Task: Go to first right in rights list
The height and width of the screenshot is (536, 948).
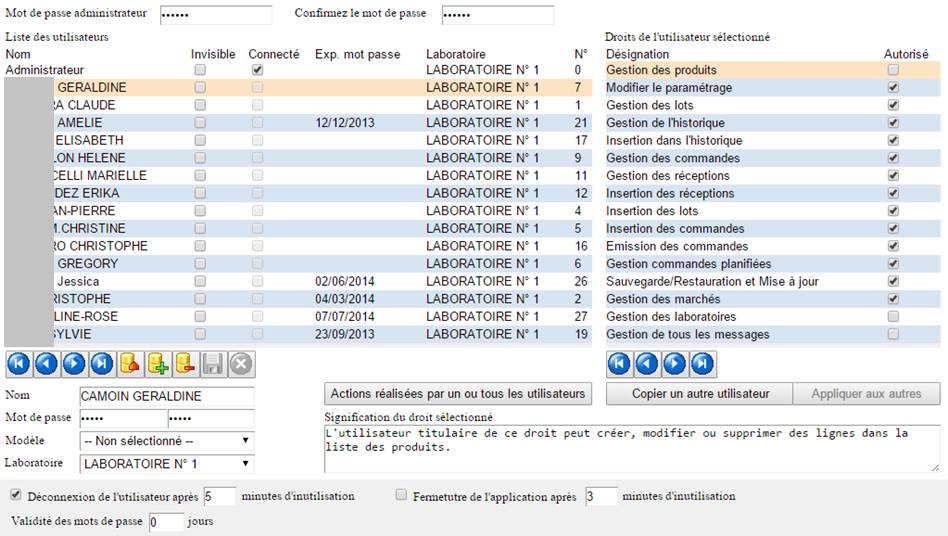Action: pyautogui.click(x=619, y=364)
